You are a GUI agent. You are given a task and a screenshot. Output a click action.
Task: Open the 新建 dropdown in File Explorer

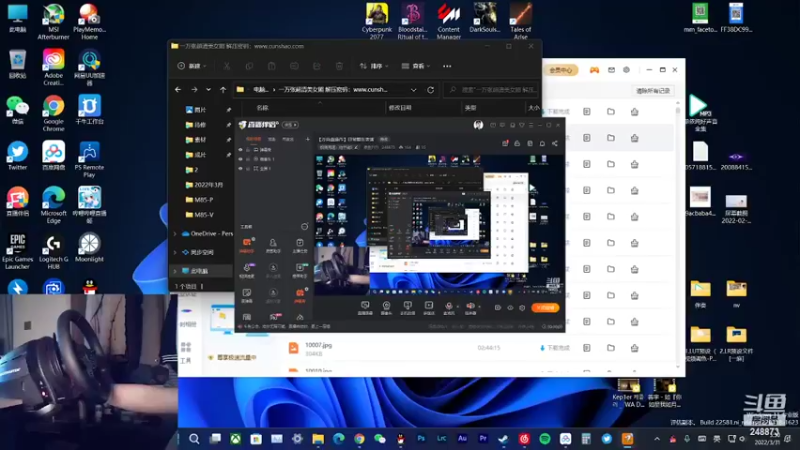192,66
